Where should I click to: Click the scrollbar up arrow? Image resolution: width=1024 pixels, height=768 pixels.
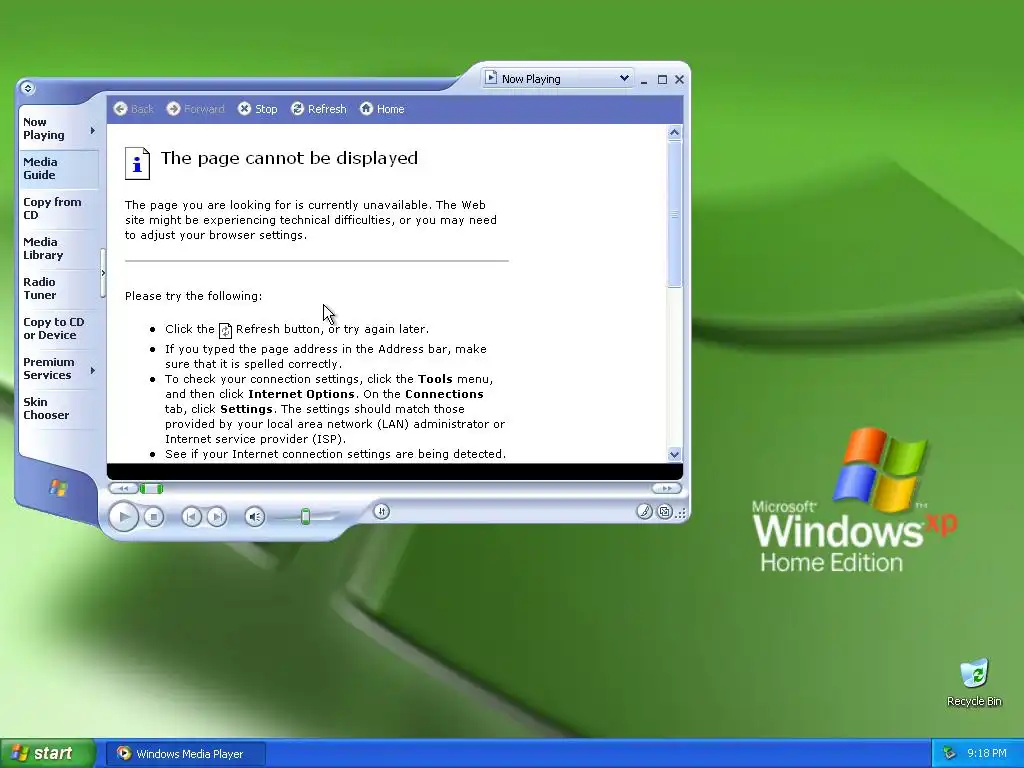click(x=675, y=133)
